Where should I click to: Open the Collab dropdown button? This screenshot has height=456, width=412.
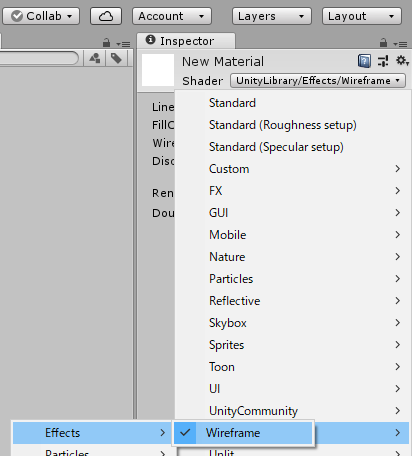pyautogui.click(x=41, y=16)
